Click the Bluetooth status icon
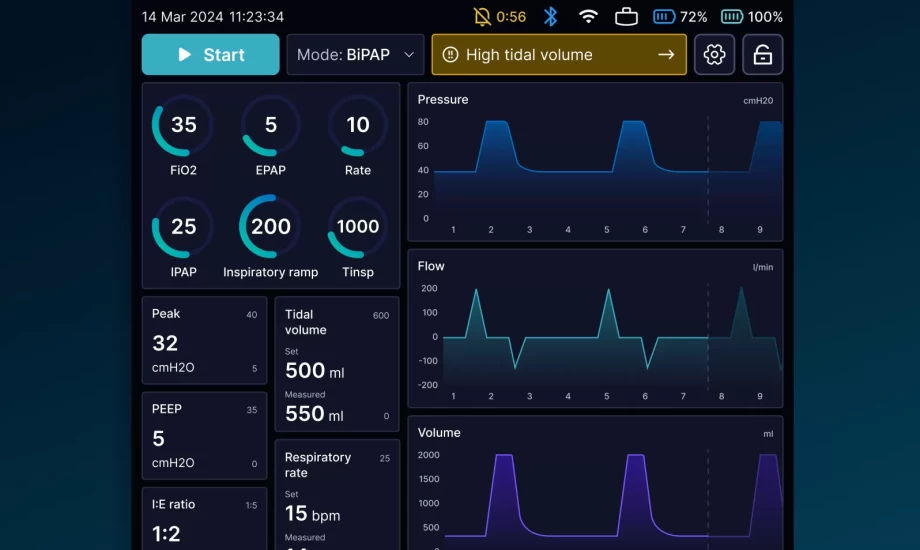The height and width of the screenshot is (550, 920). [550, 16]
